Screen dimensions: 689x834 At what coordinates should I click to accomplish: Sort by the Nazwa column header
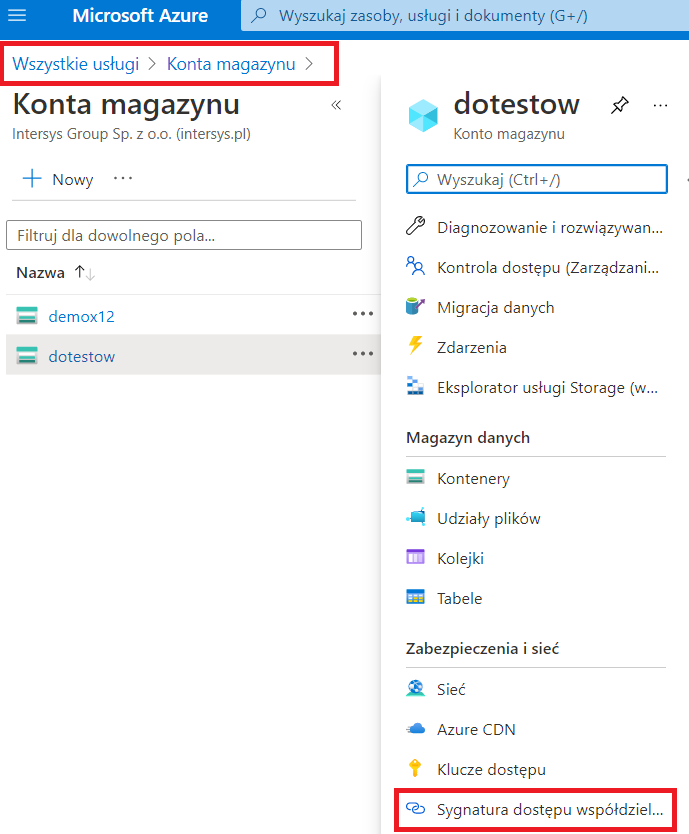point(40,273)
